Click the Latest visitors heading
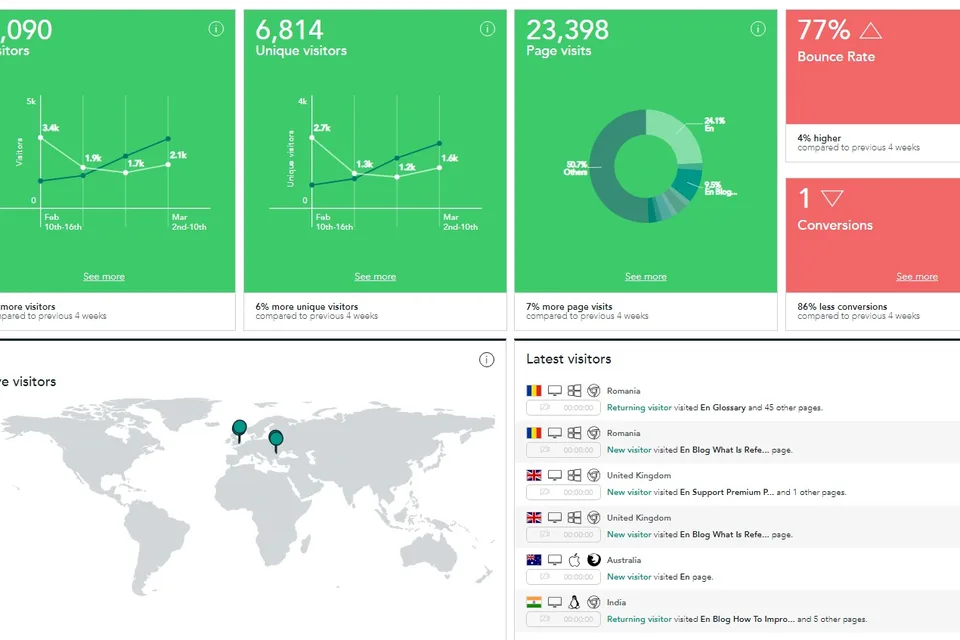The image size is (960, 640). (569, 359)
